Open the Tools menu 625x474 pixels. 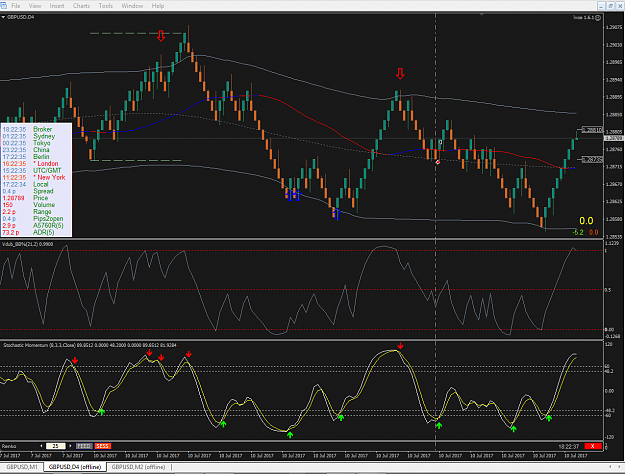[x=106, y=6]
